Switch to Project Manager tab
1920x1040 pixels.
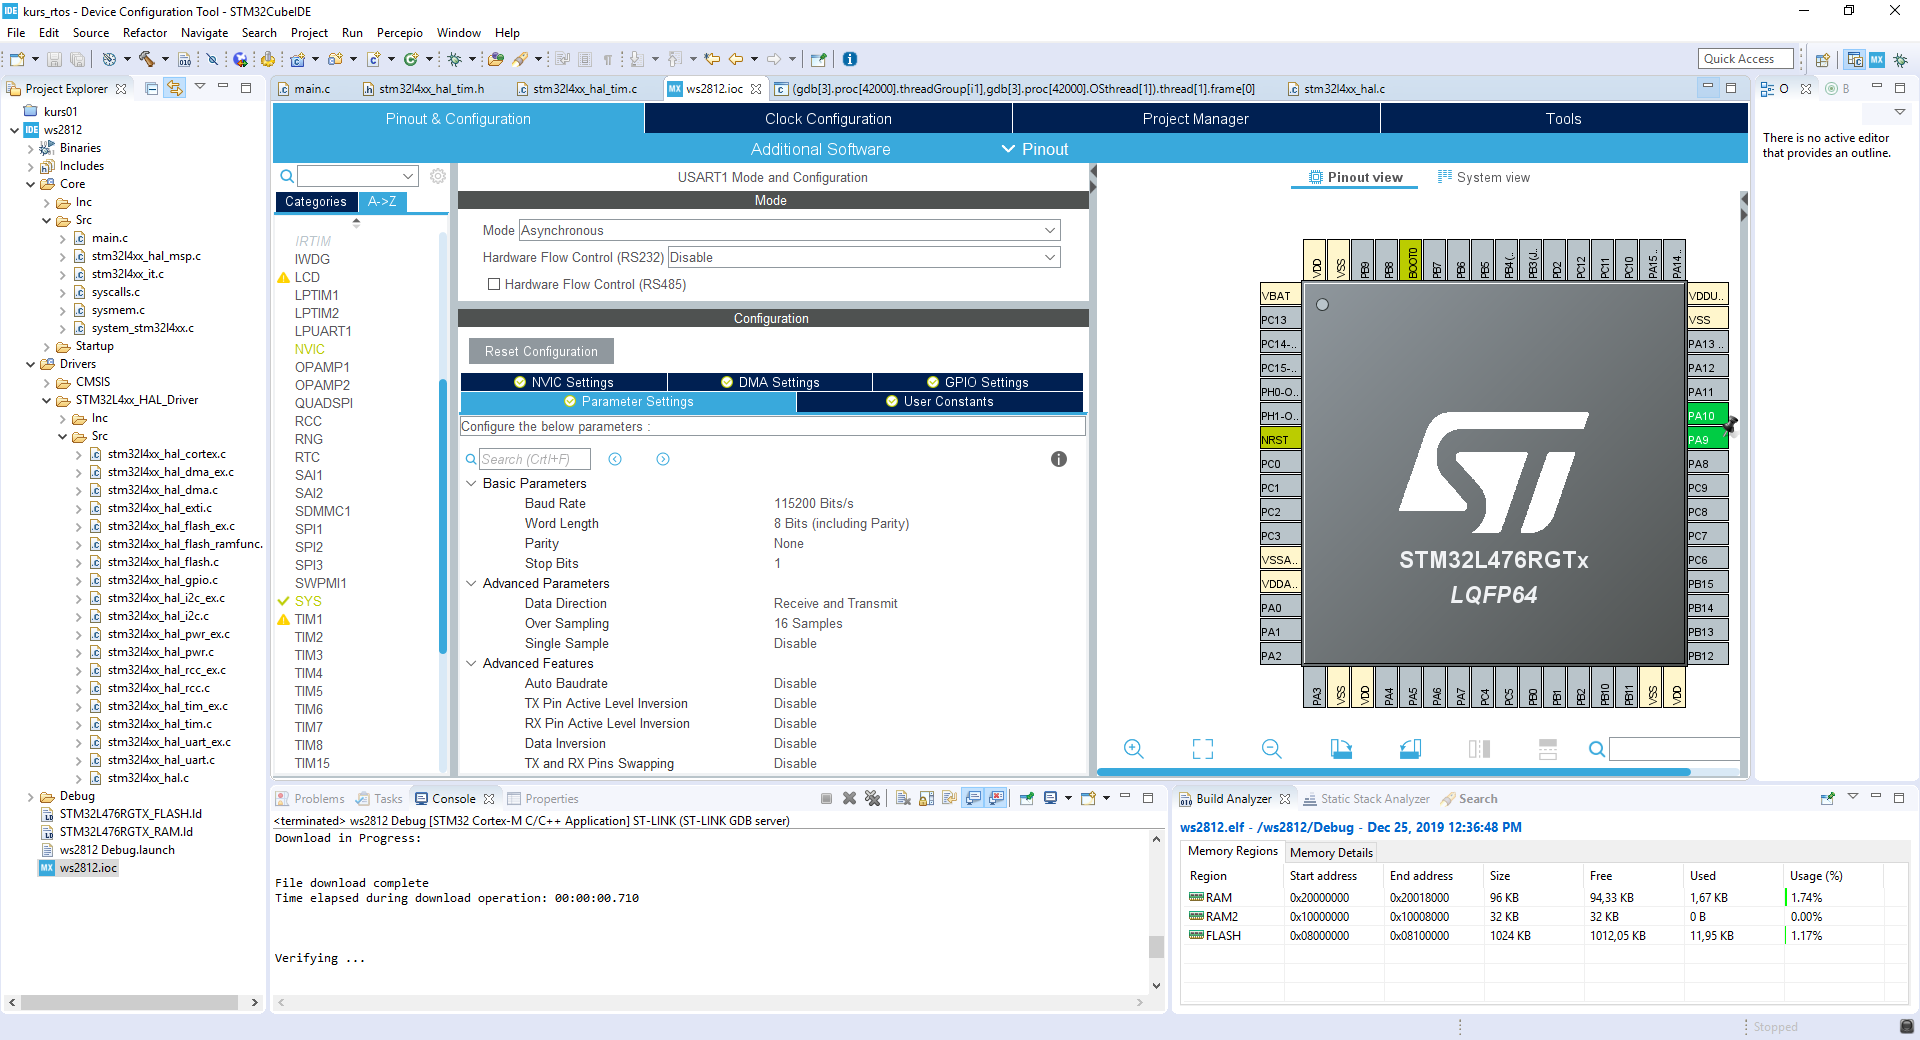(1195, 118)
